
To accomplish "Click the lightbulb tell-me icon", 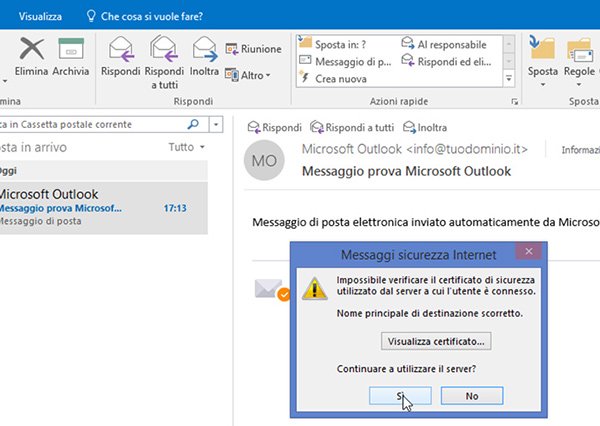I will click(91, 16).
